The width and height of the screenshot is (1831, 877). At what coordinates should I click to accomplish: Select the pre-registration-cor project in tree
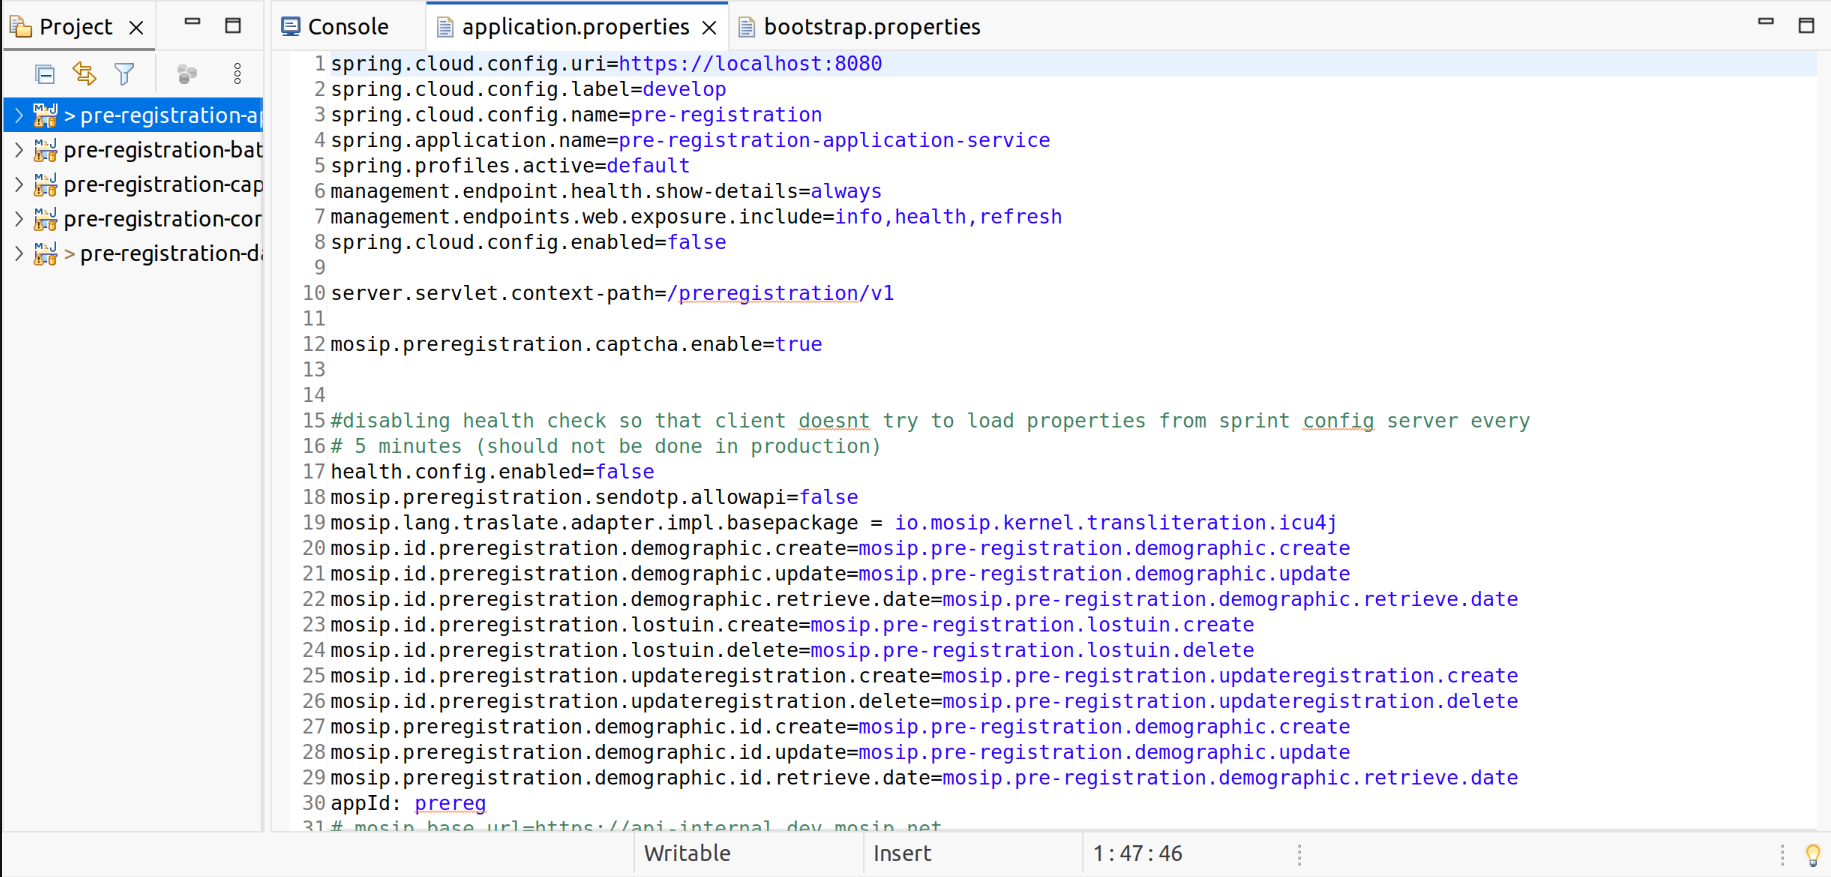tap(162, 219)
